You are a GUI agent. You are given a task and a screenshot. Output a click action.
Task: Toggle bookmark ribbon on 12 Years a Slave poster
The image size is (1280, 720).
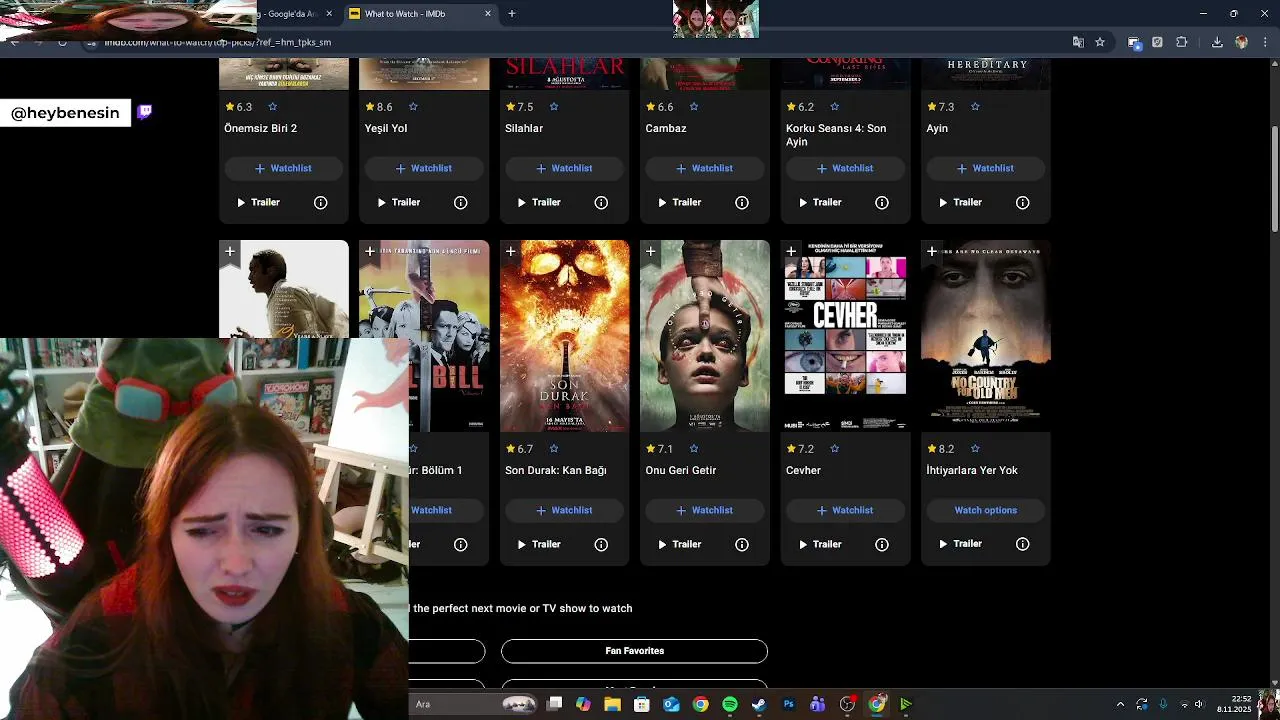(230, 252)
